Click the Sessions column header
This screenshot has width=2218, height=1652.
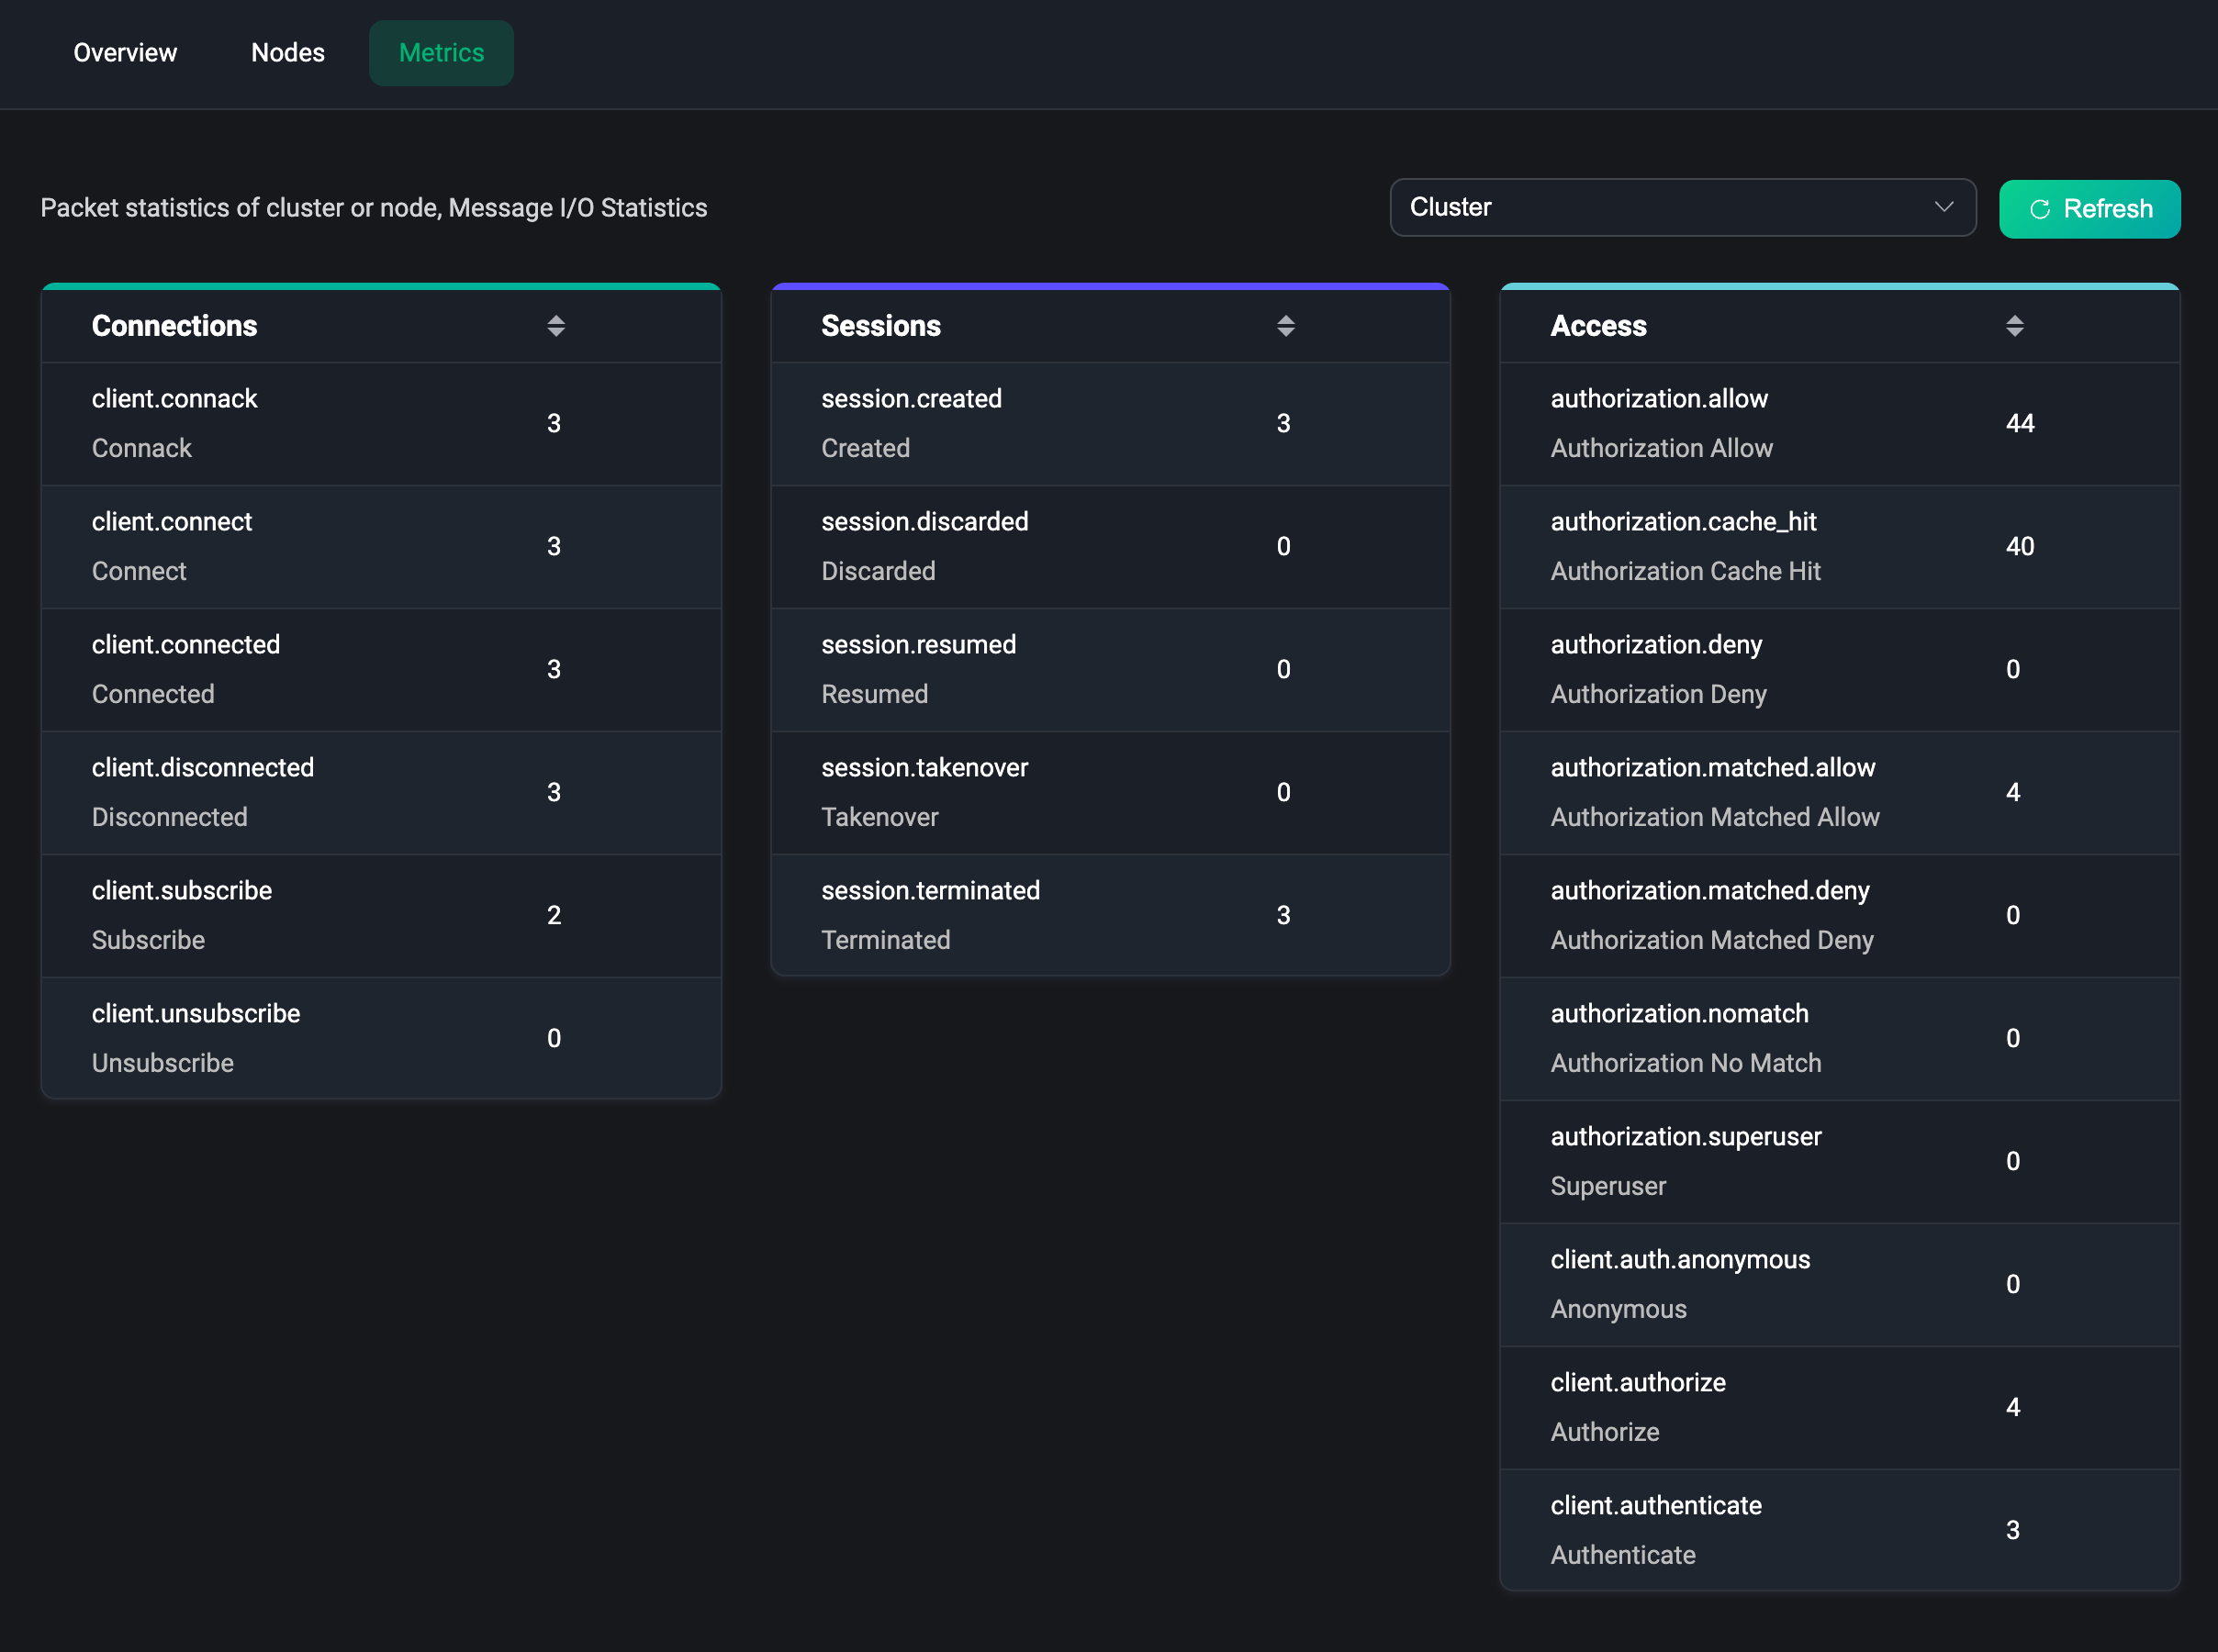[880, 326]
